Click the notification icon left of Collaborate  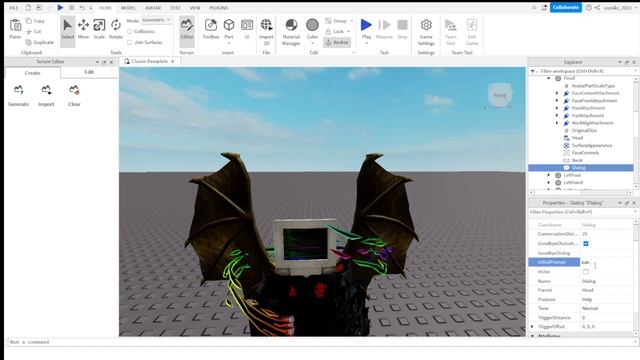[544, 8]
